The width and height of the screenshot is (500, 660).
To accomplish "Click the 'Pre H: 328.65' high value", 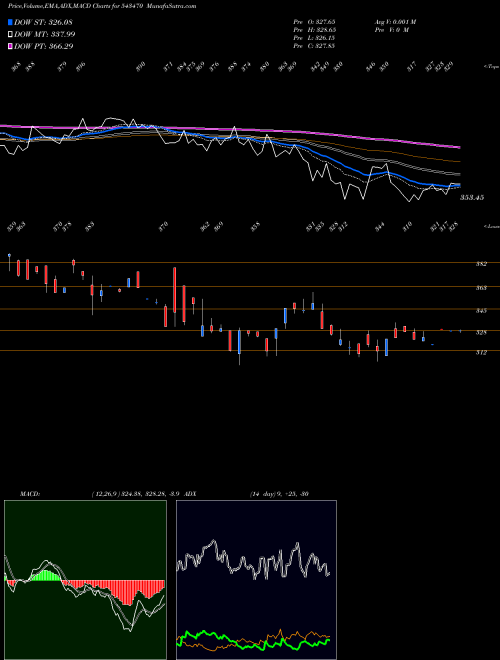I will tap(314, 30).
